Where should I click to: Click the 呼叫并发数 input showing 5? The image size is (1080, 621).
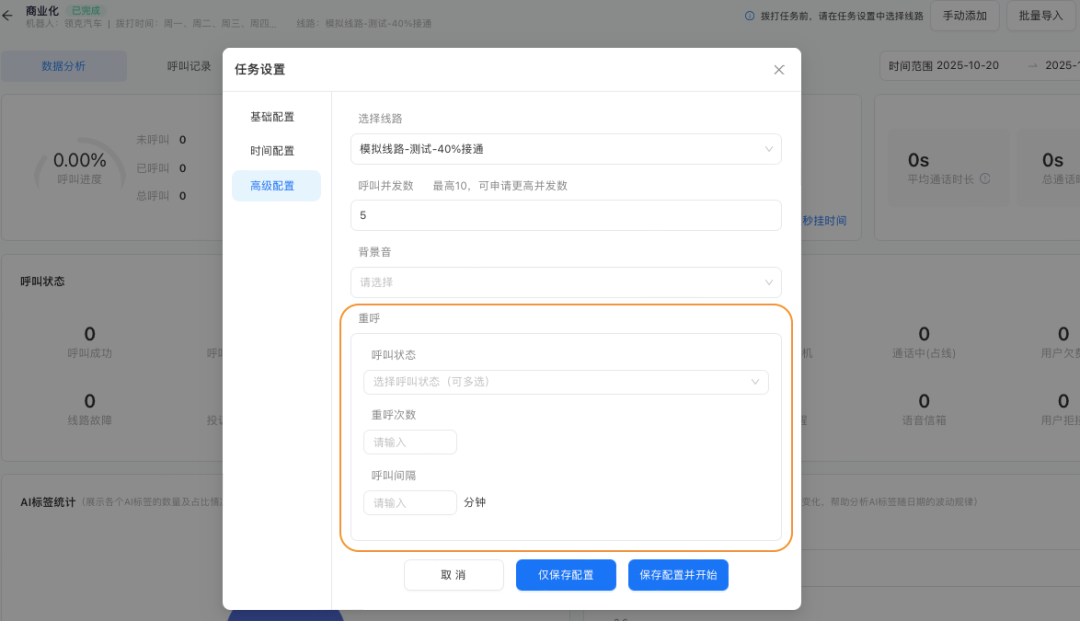click(566, 215)
